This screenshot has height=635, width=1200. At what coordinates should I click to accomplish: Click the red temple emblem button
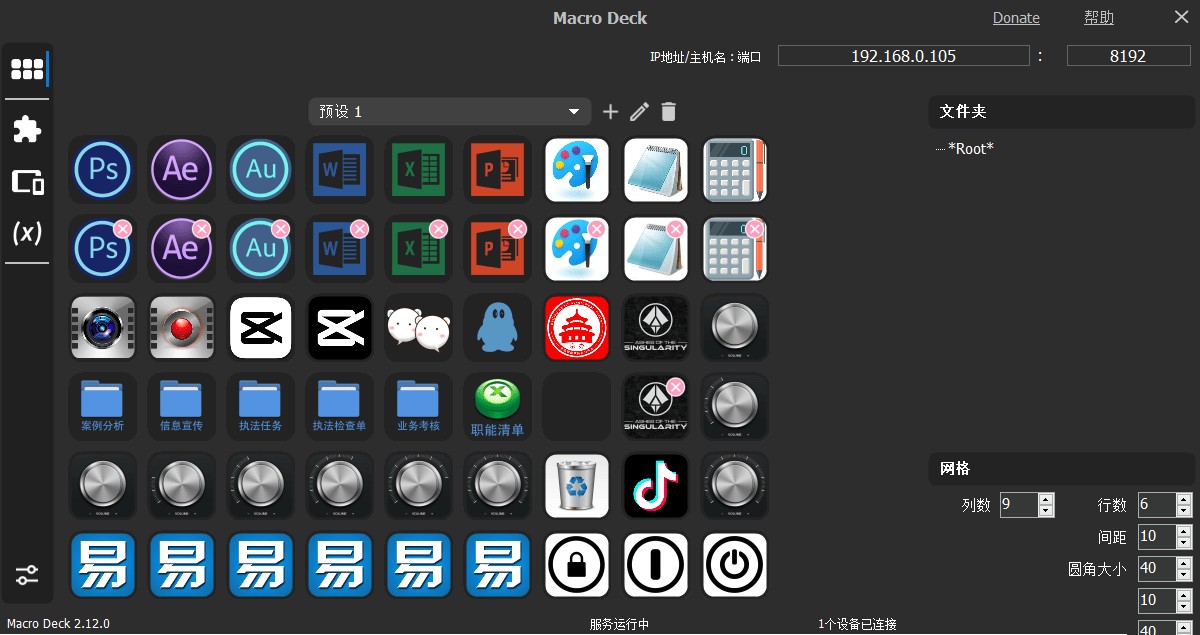[x=577, y=327]
